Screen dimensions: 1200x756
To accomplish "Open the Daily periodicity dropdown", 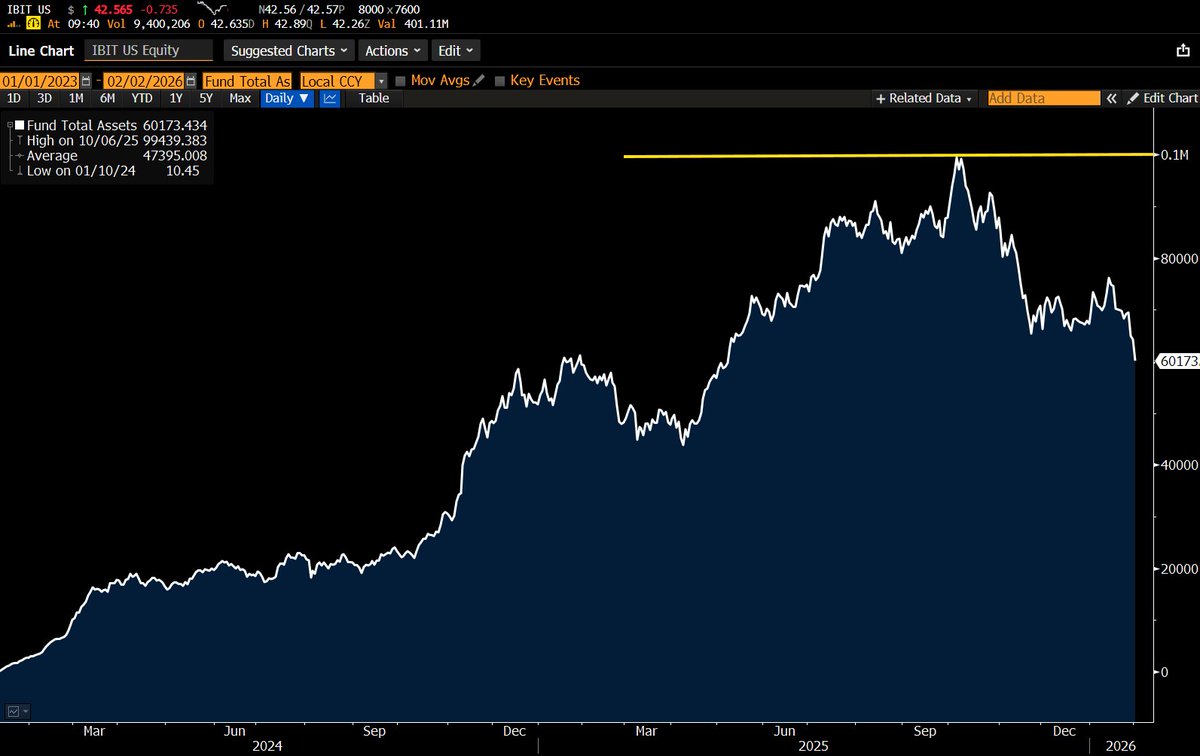I will [288, 98].
